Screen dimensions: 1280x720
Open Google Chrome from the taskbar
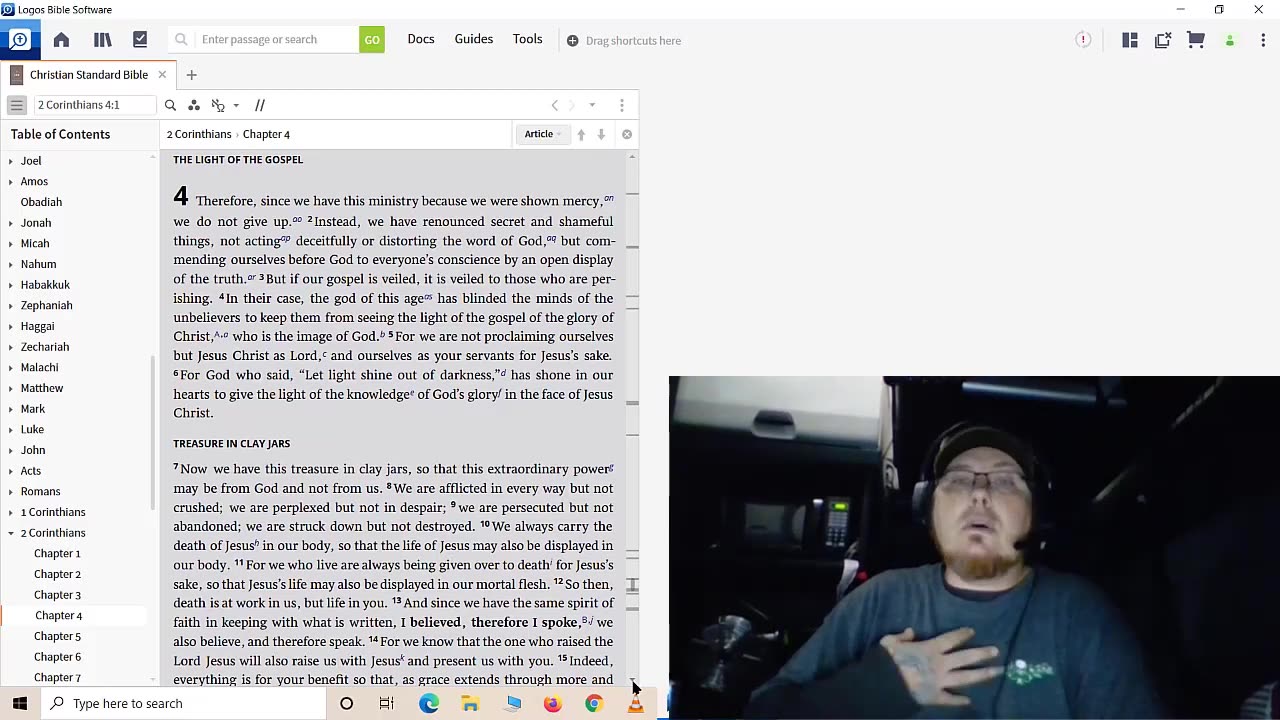click(594, 704)
